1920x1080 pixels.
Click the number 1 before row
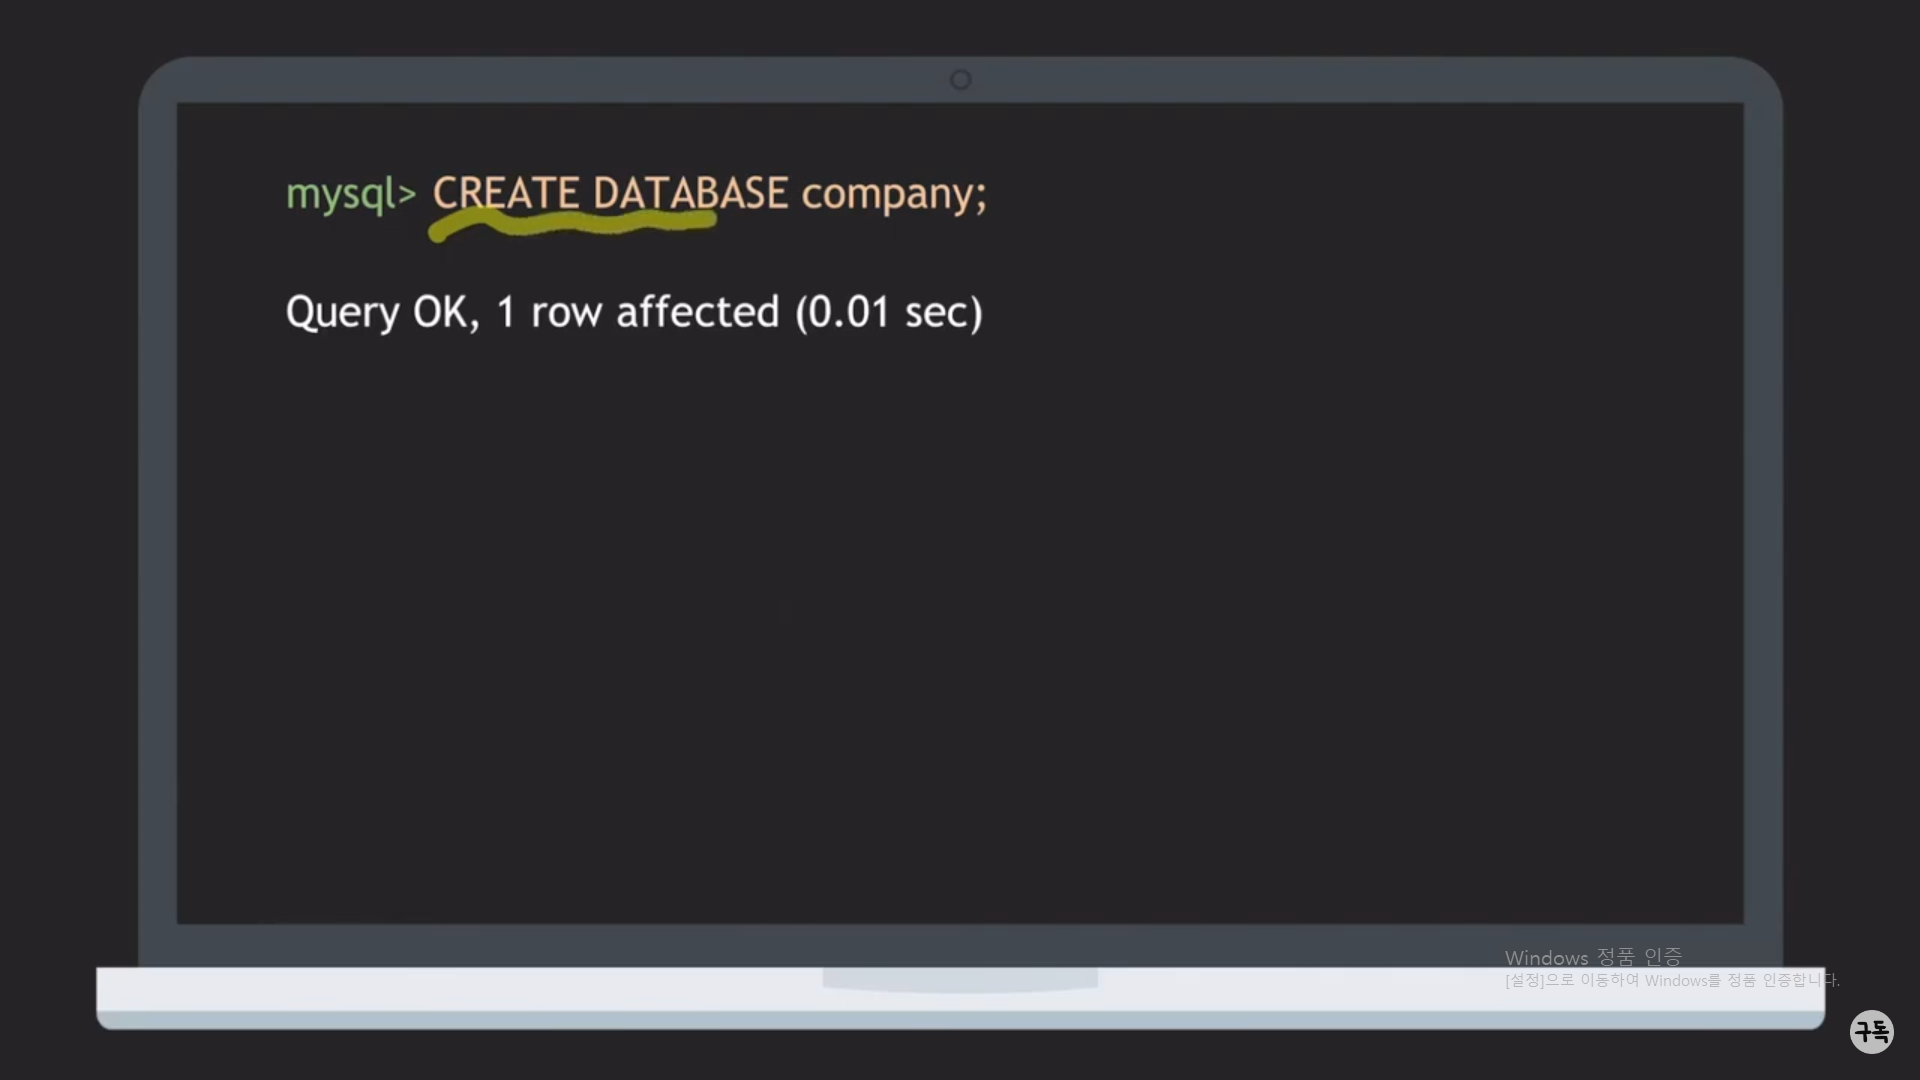pyautogui.click(x=506, y=312)
